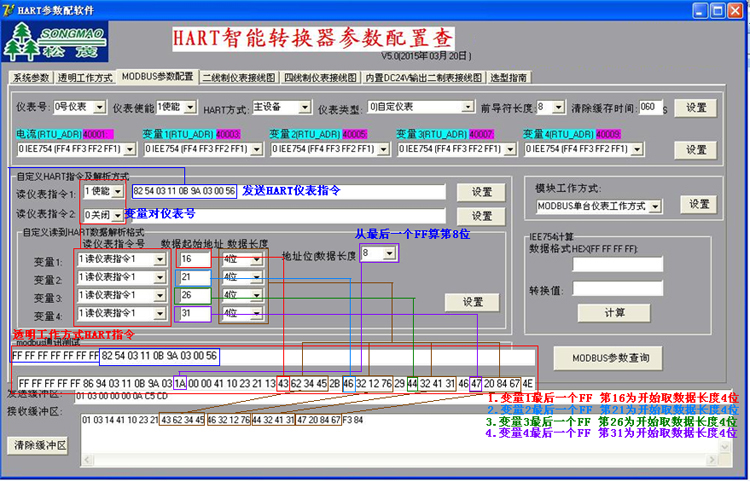This screenshot has width=750, height=482.
Task: Click the 清除缓冲区 button
Action: point(38,446)
